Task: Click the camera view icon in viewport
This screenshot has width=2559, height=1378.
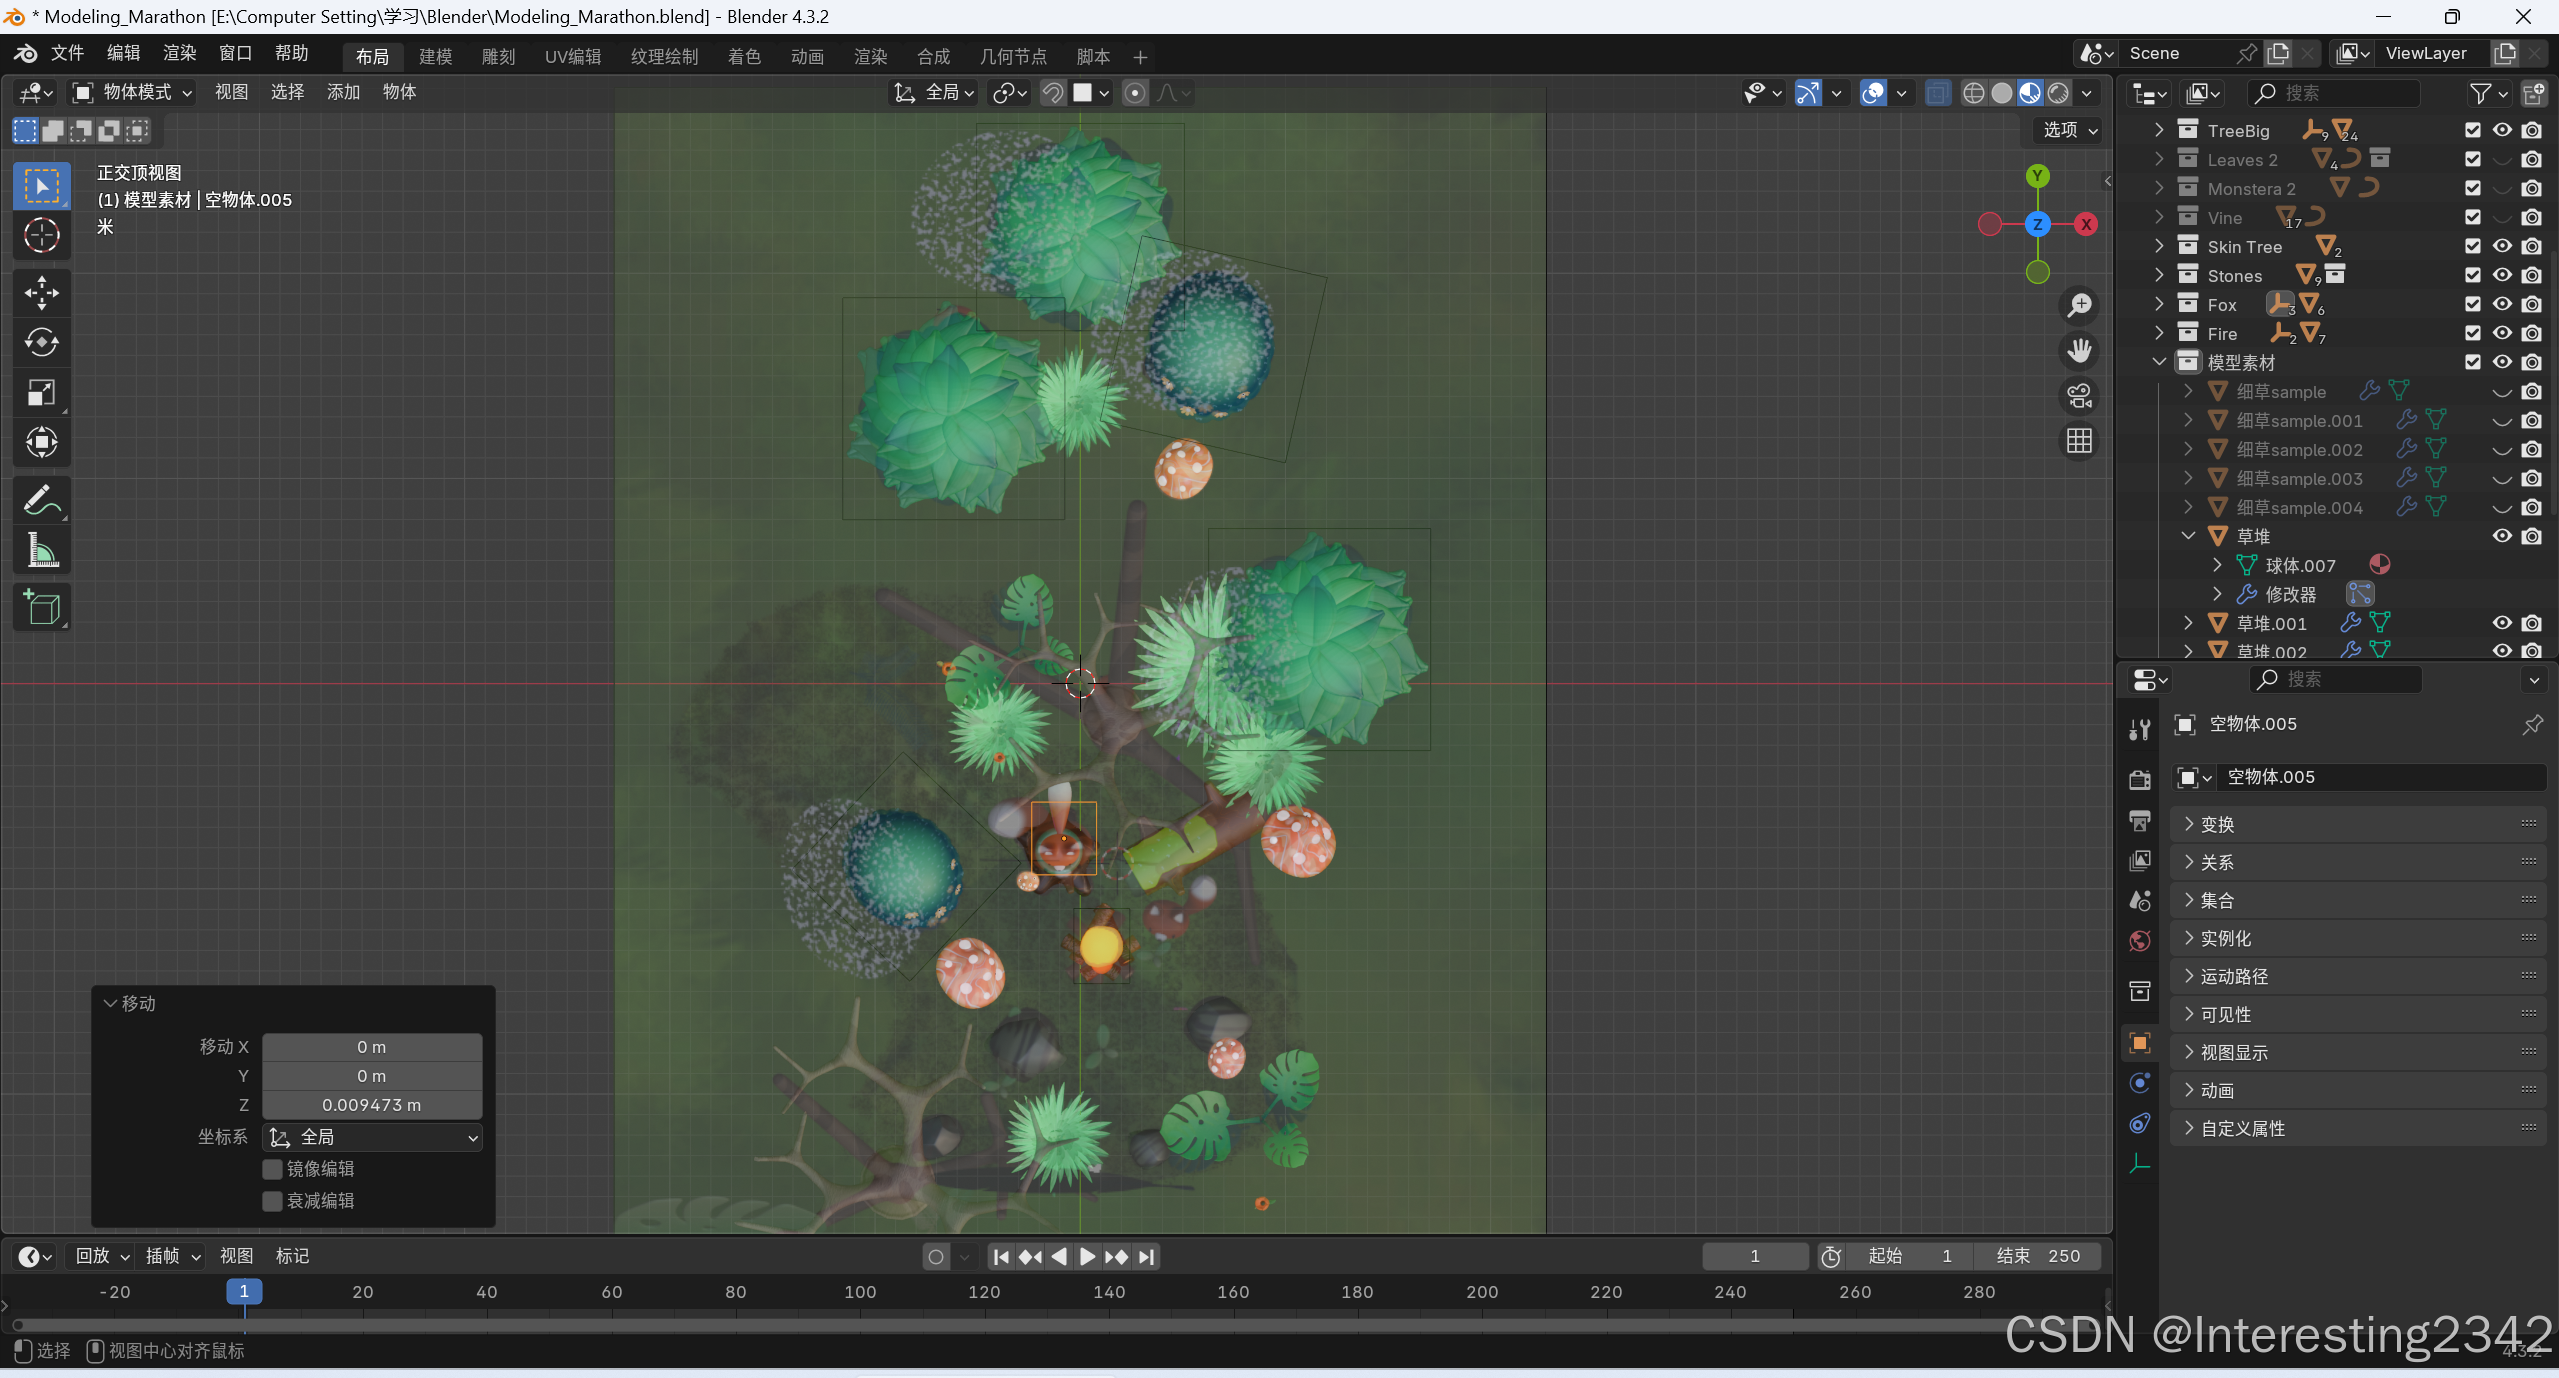Action: [2080, 396]
